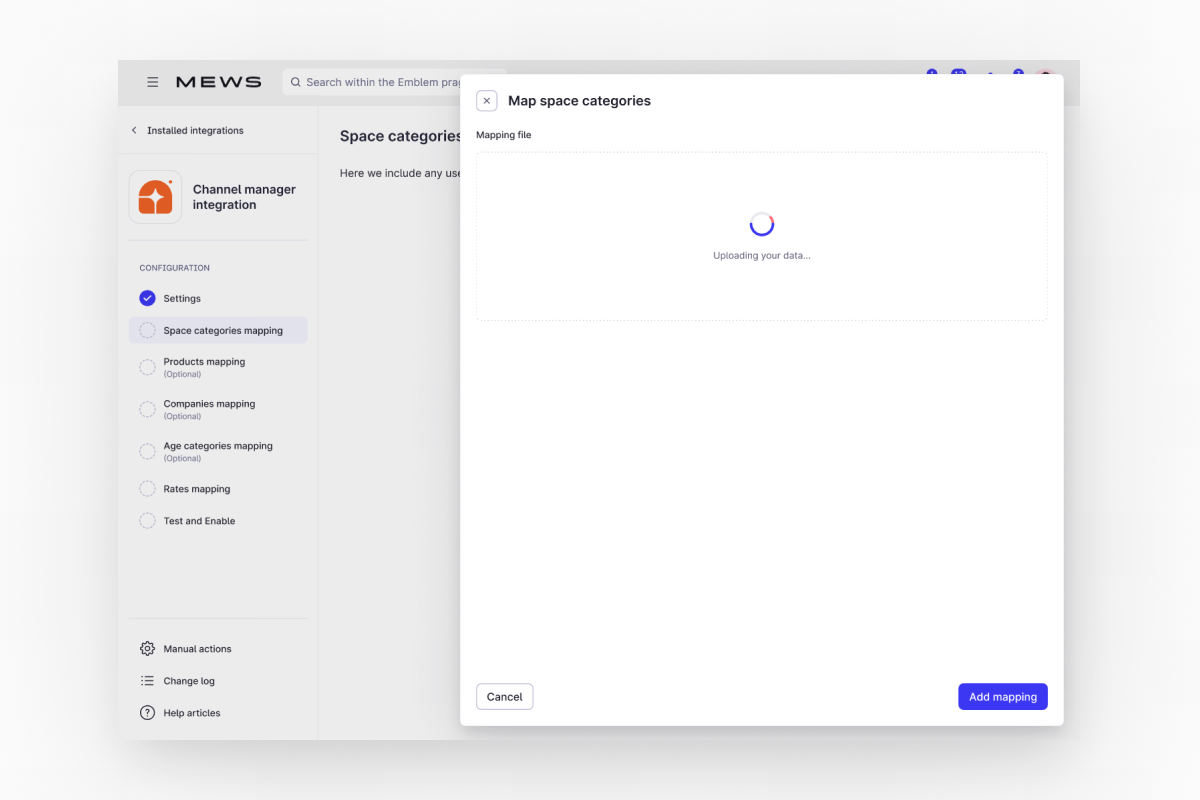Open the Products mapping step
This screenshot has width=1200, height=800.
point(204,367)
